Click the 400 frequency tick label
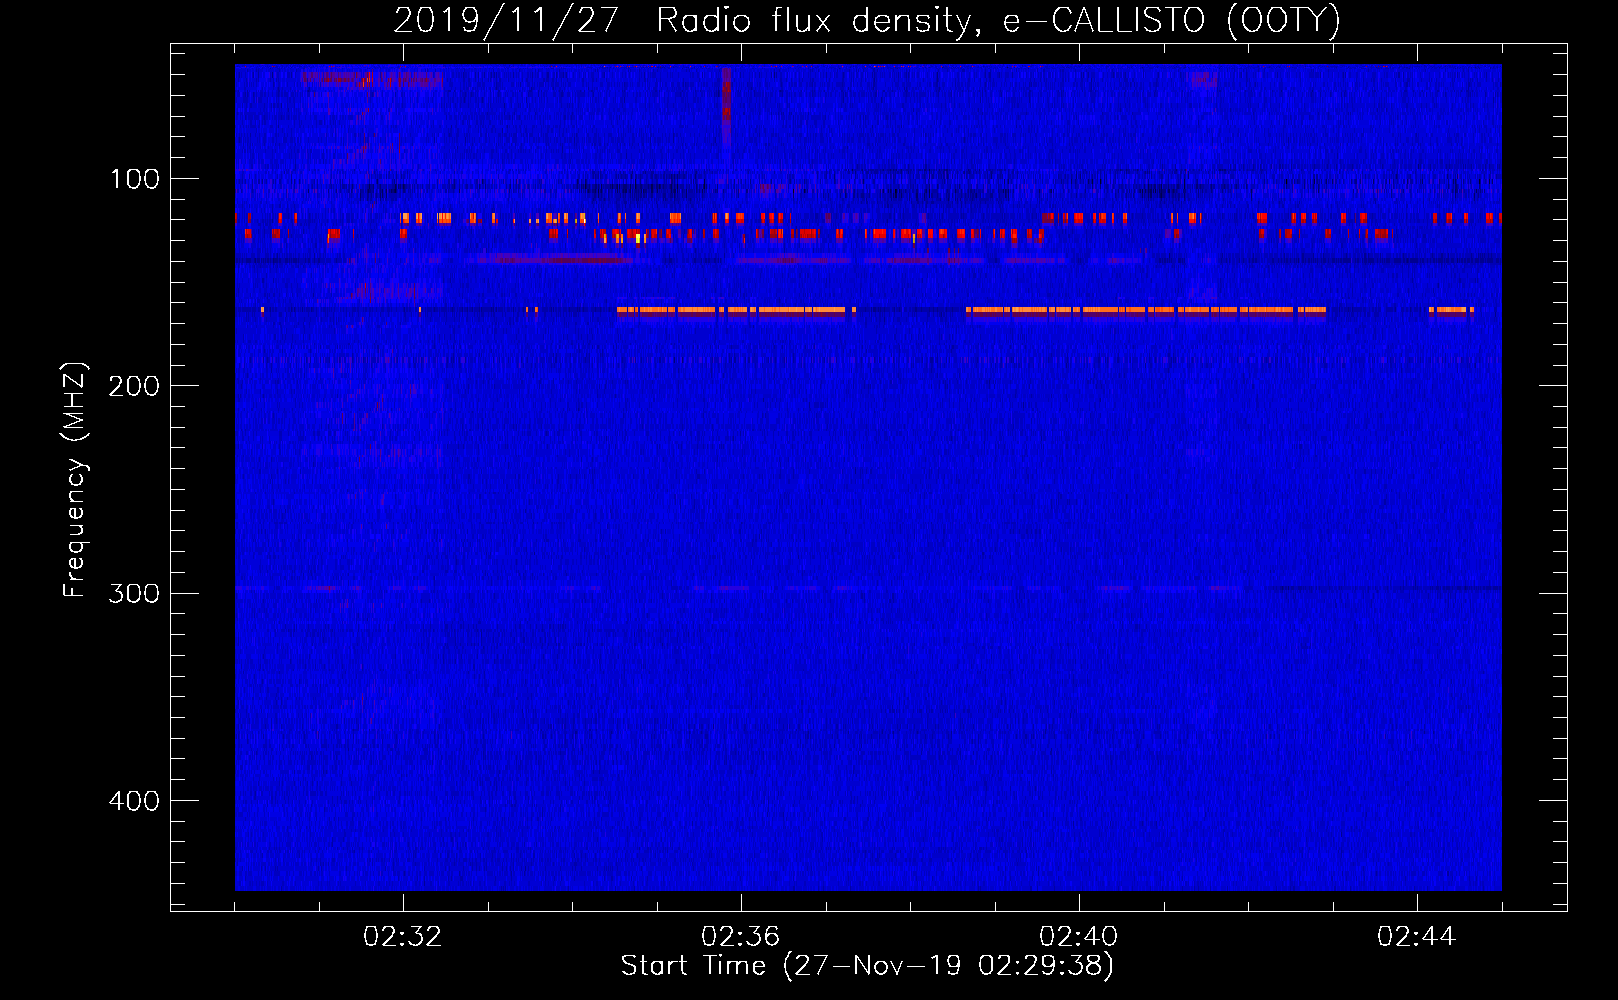The image size is (1618, 1000). 134,801
